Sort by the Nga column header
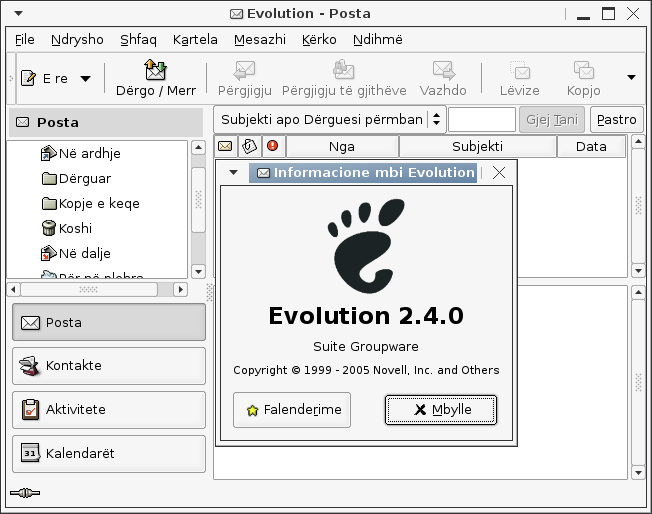The height and width of the screenshot is (514, 652). click(x=342, y=146)
